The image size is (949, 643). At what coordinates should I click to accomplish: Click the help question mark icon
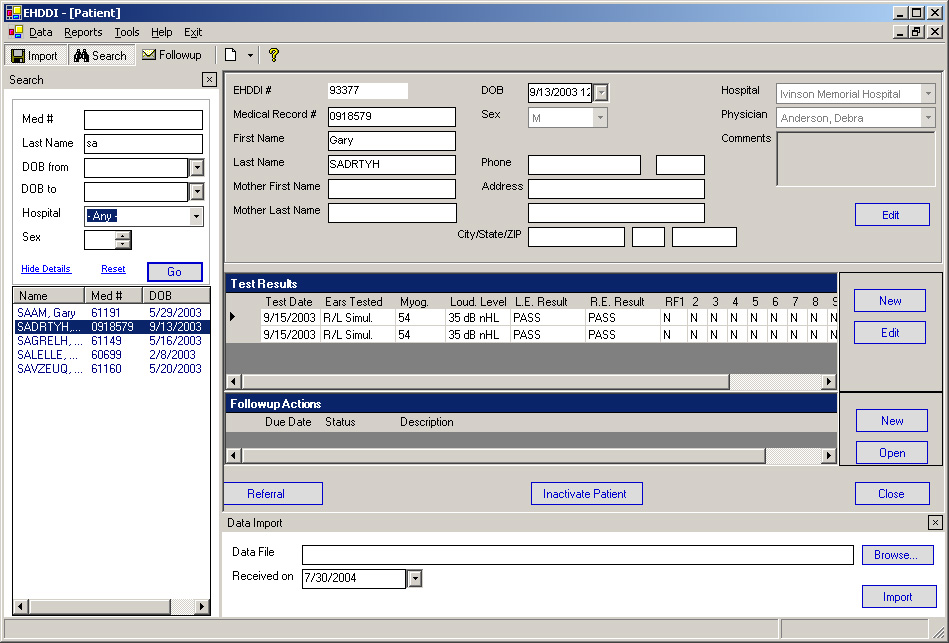click(x=273, y=55)
